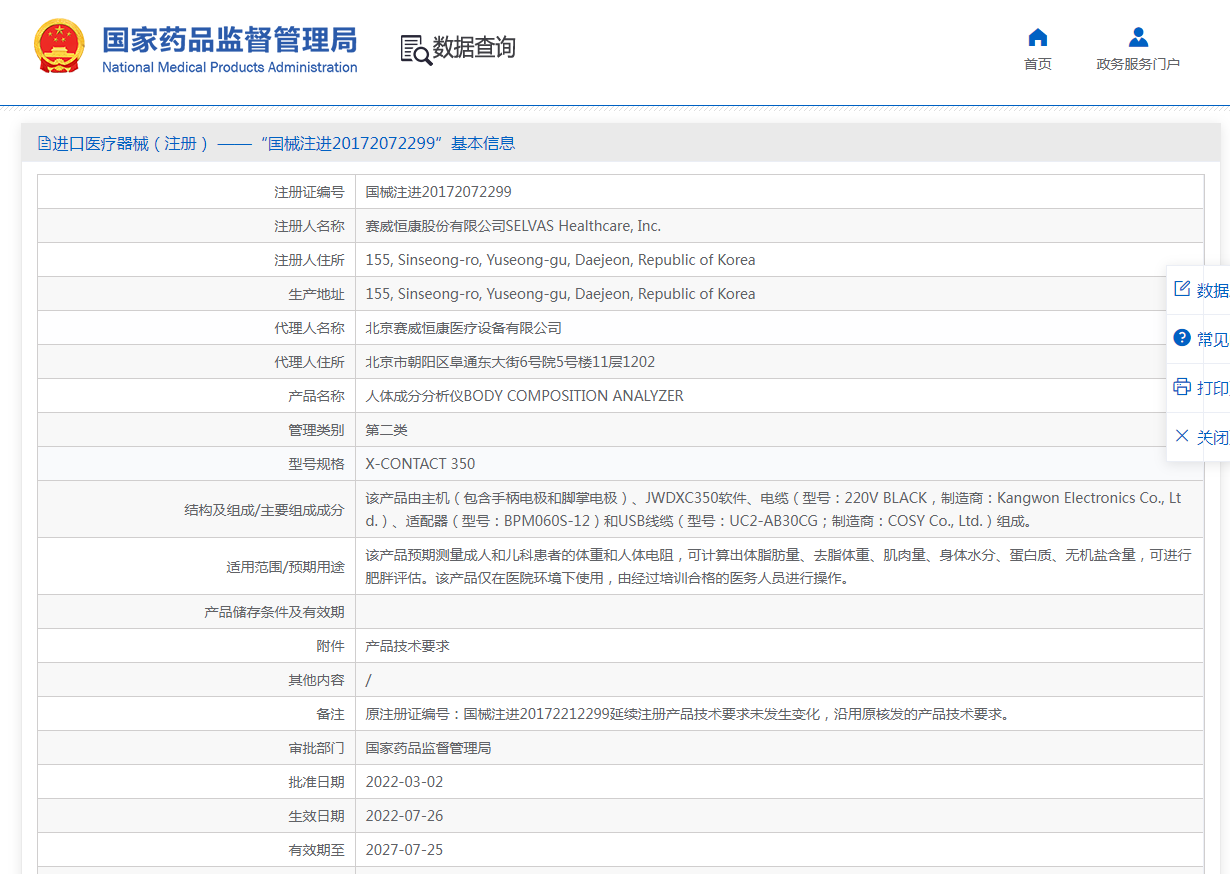Click the 产品技术要求 attachment value
The height and width of the screenshot is (874, 1230).
(x=408, y=646)
